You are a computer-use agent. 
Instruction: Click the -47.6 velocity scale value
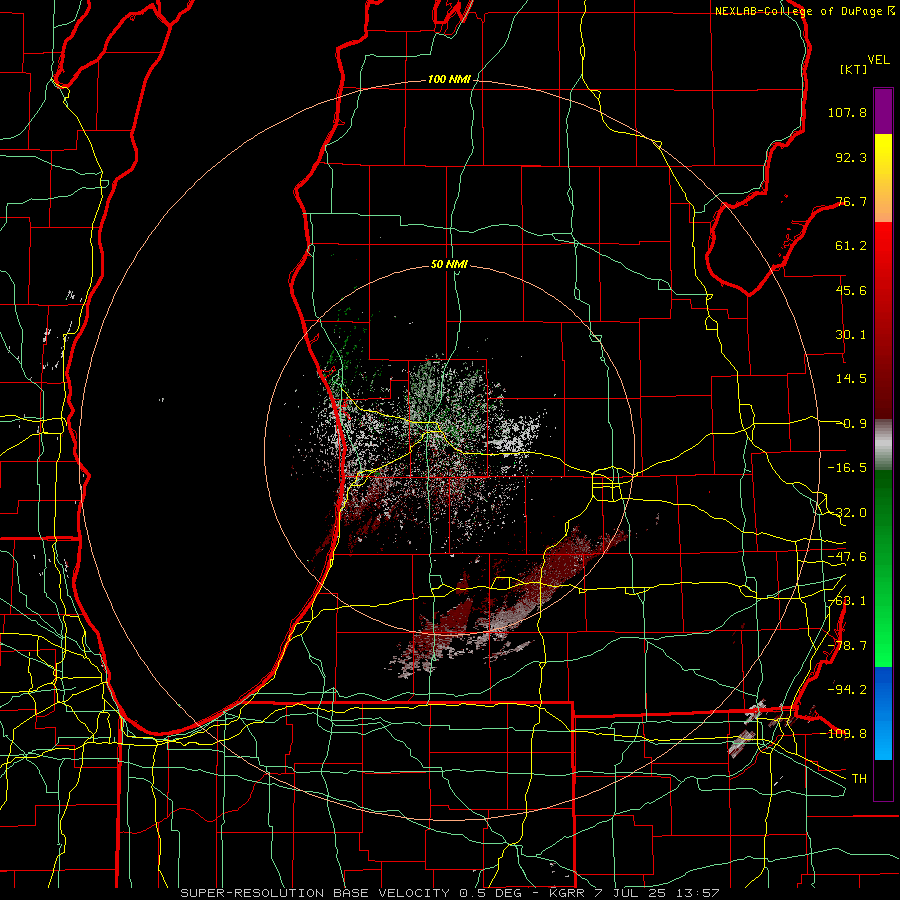847,557
